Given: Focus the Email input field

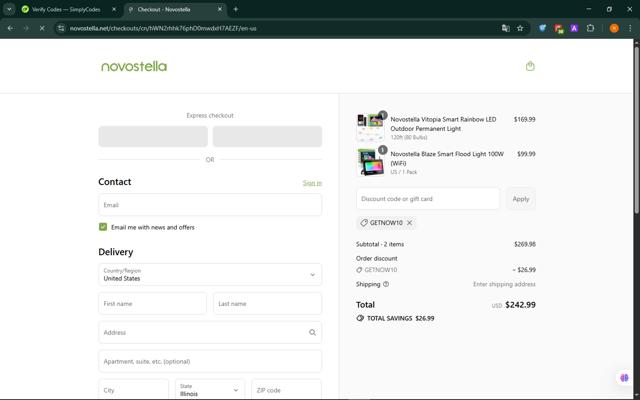Looking at the screenshot, I should (210, 205).
